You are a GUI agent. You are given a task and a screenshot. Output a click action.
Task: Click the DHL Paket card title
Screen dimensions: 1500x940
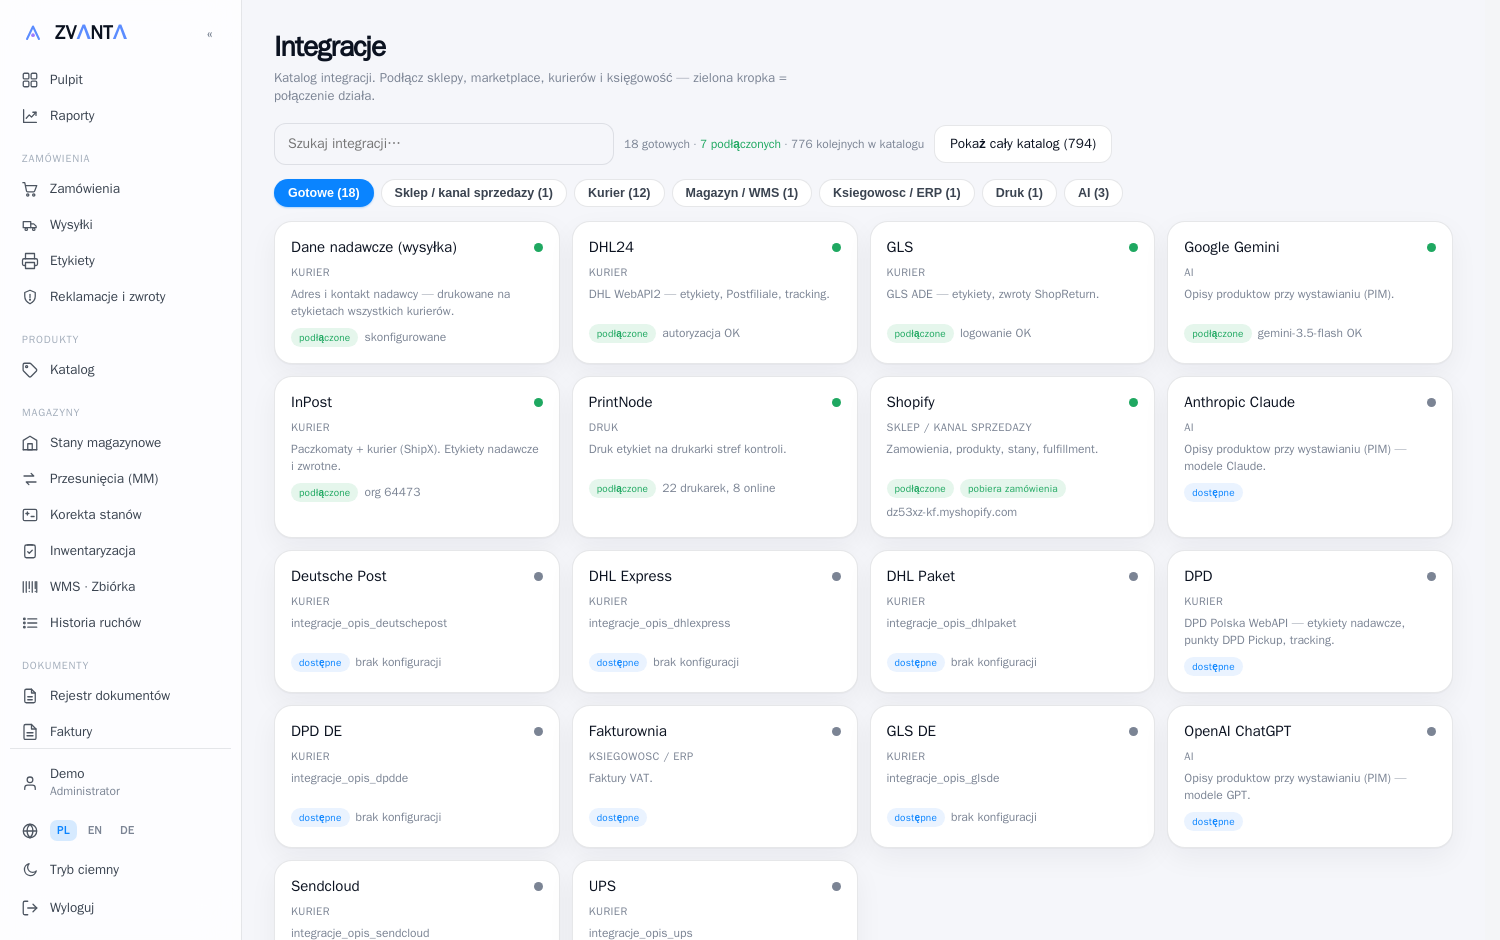pos(921,576)
